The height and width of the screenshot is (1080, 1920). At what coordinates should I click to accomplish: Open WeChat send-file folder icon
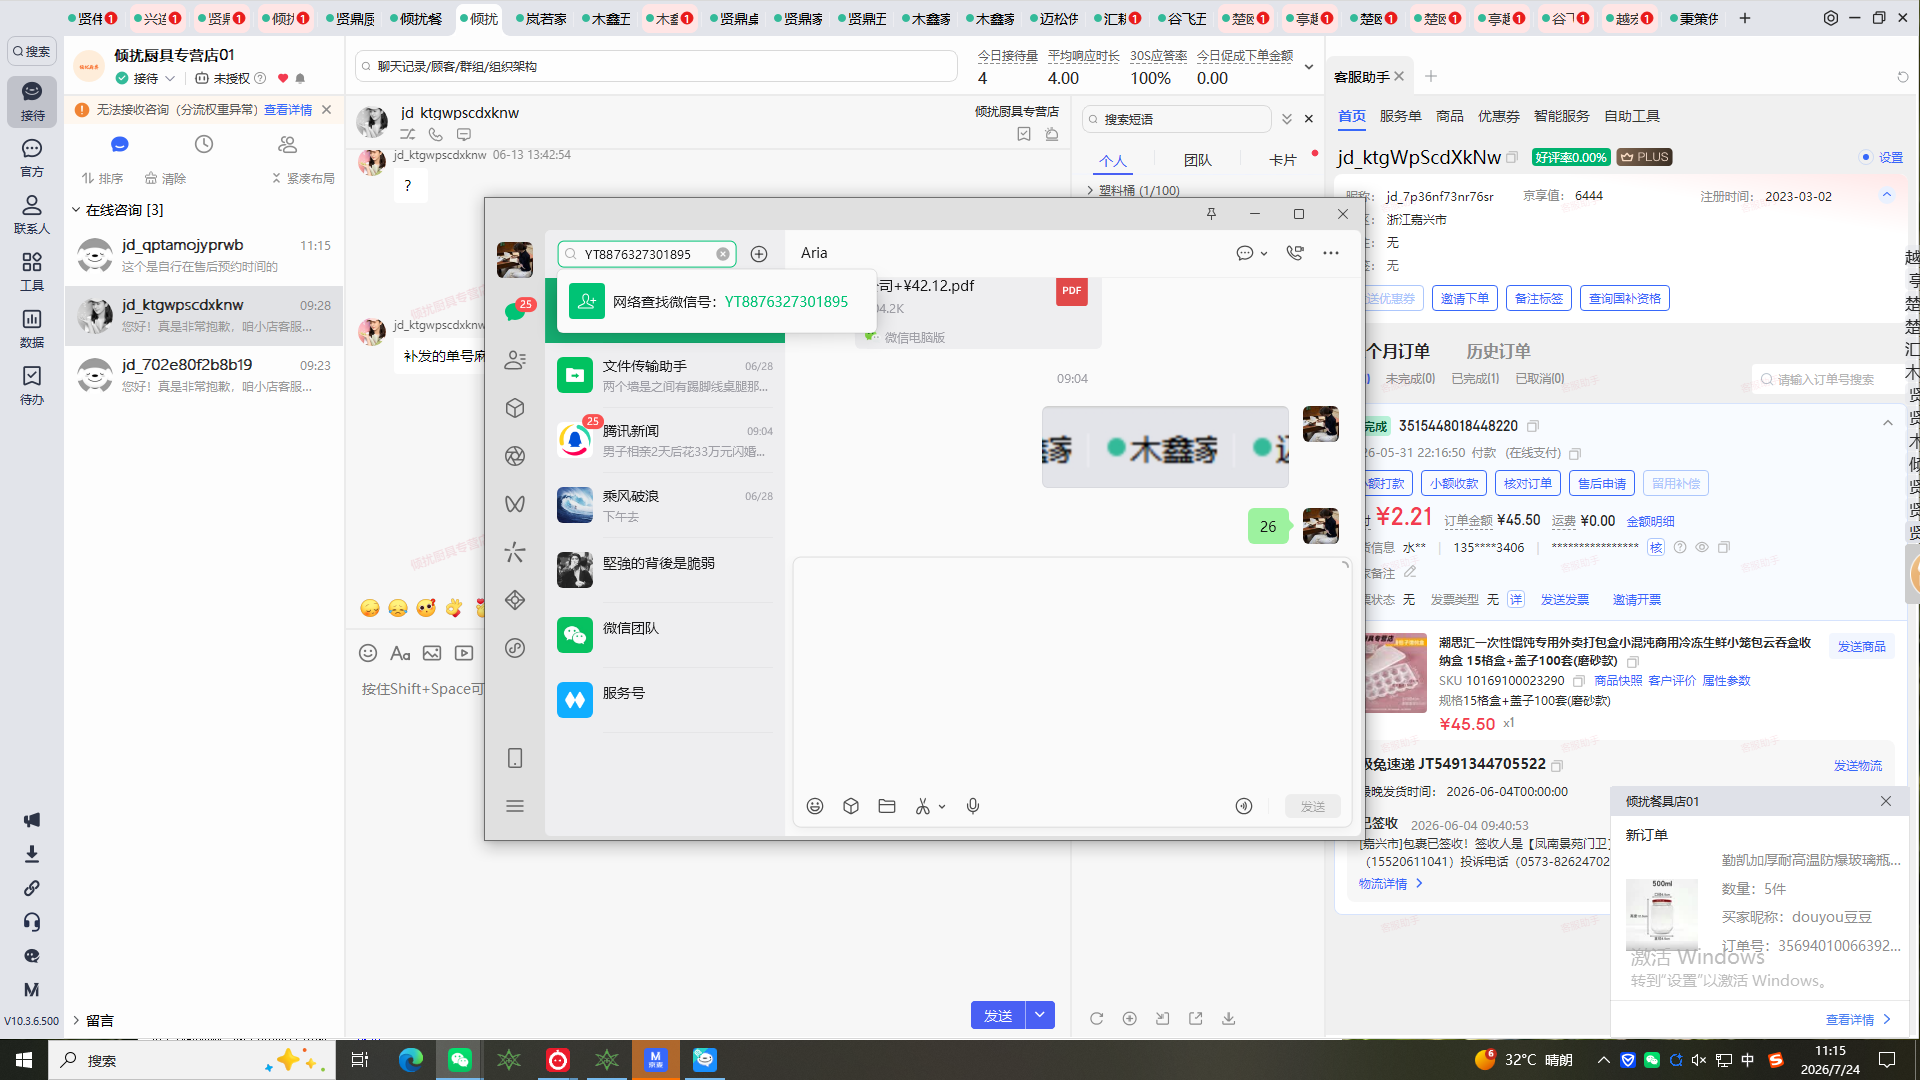coord(887,806)
